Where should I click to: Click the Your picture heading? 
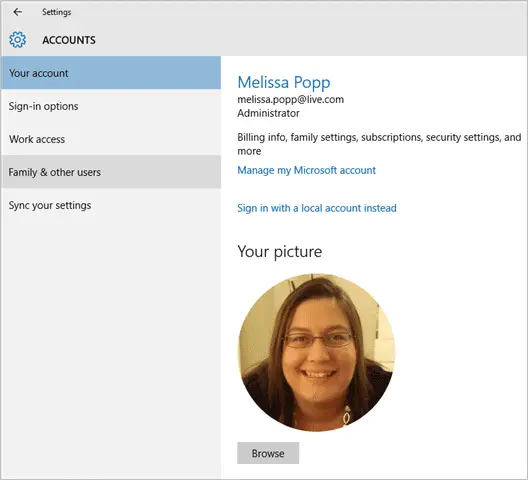coord(279,252)
